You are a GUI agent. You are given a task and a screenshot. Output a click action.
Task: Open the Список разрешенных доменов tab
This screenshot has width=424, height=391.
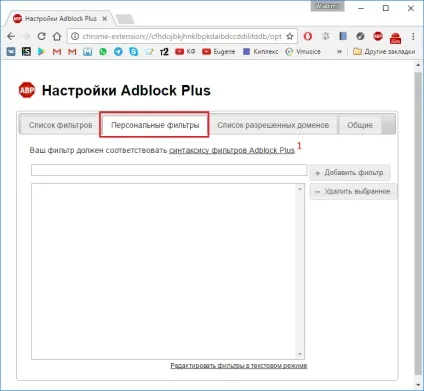(273, 125)
